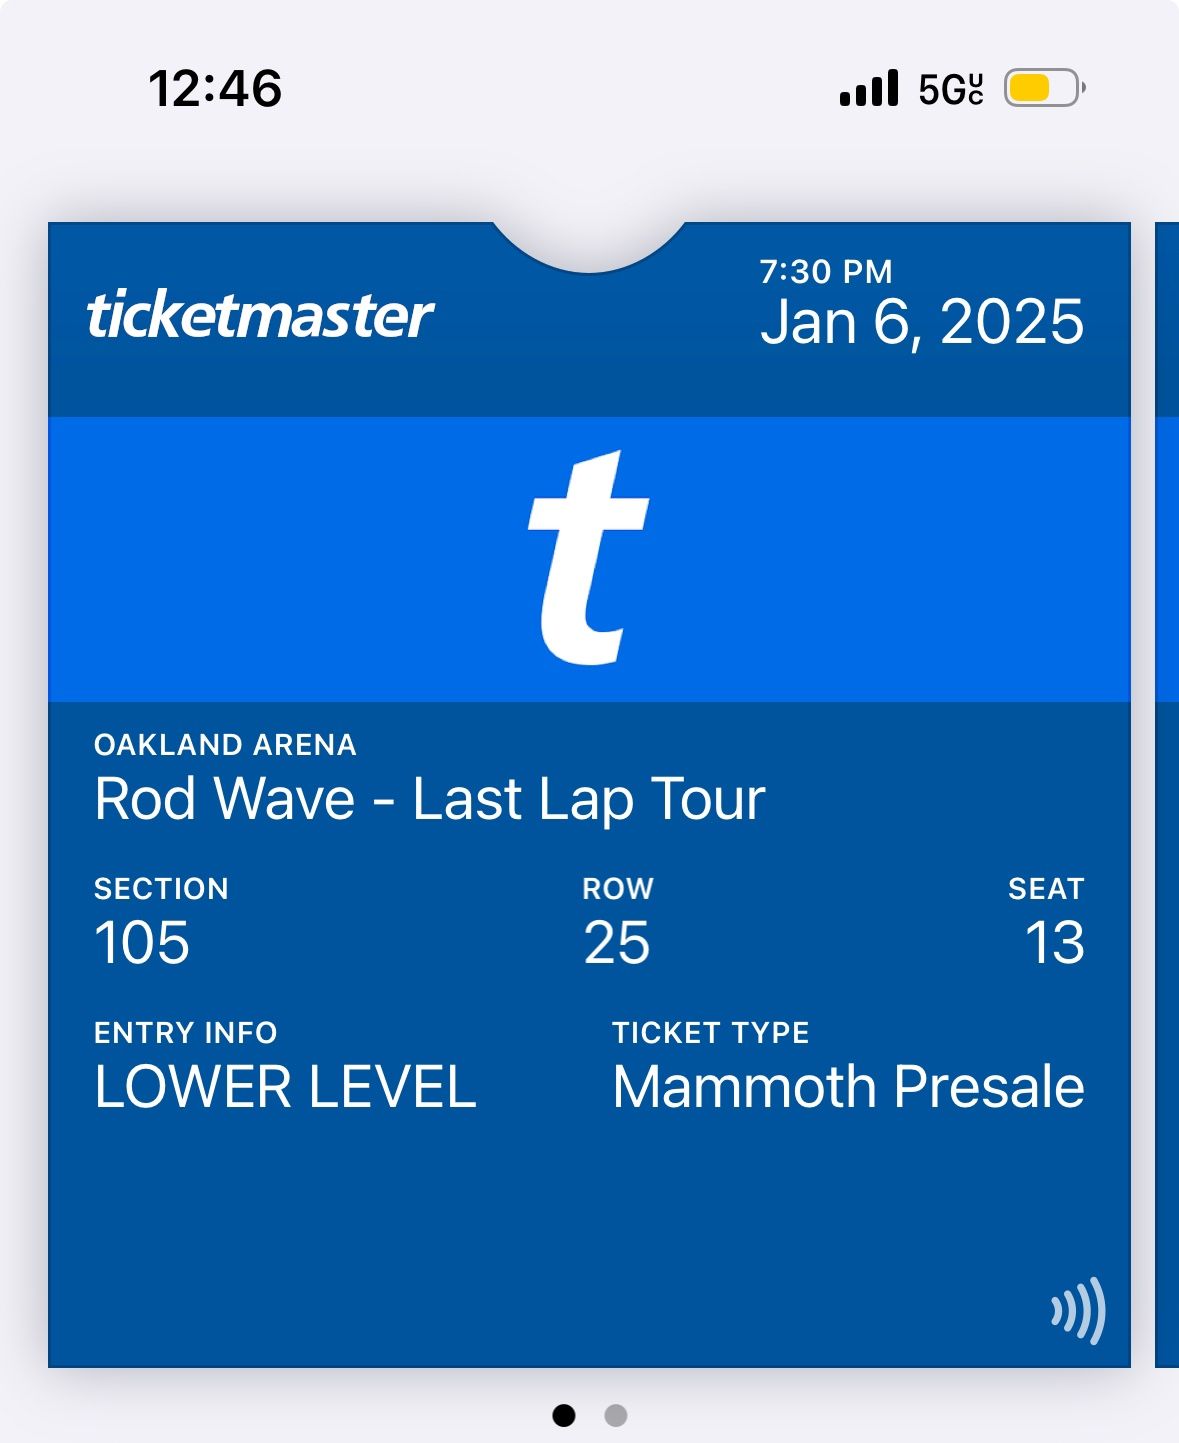Tap the Seat 13 value
Image resolution: width=1179 pixels, height=1443 pixels.
click(x=1054, y=943)
